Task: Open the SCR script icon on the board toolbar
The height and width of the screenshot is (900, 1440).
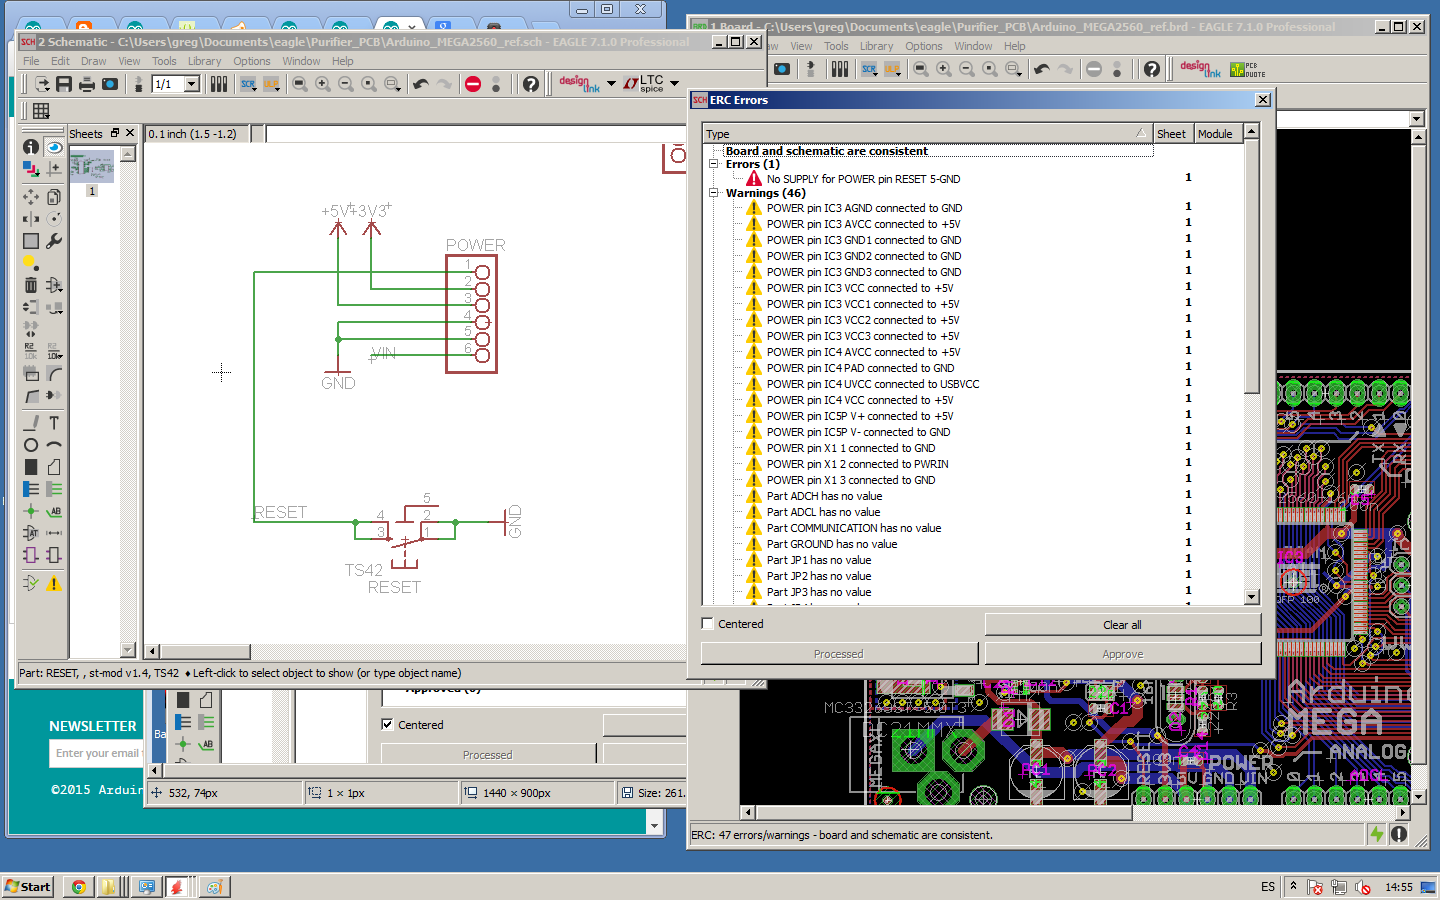Action: 867,69
